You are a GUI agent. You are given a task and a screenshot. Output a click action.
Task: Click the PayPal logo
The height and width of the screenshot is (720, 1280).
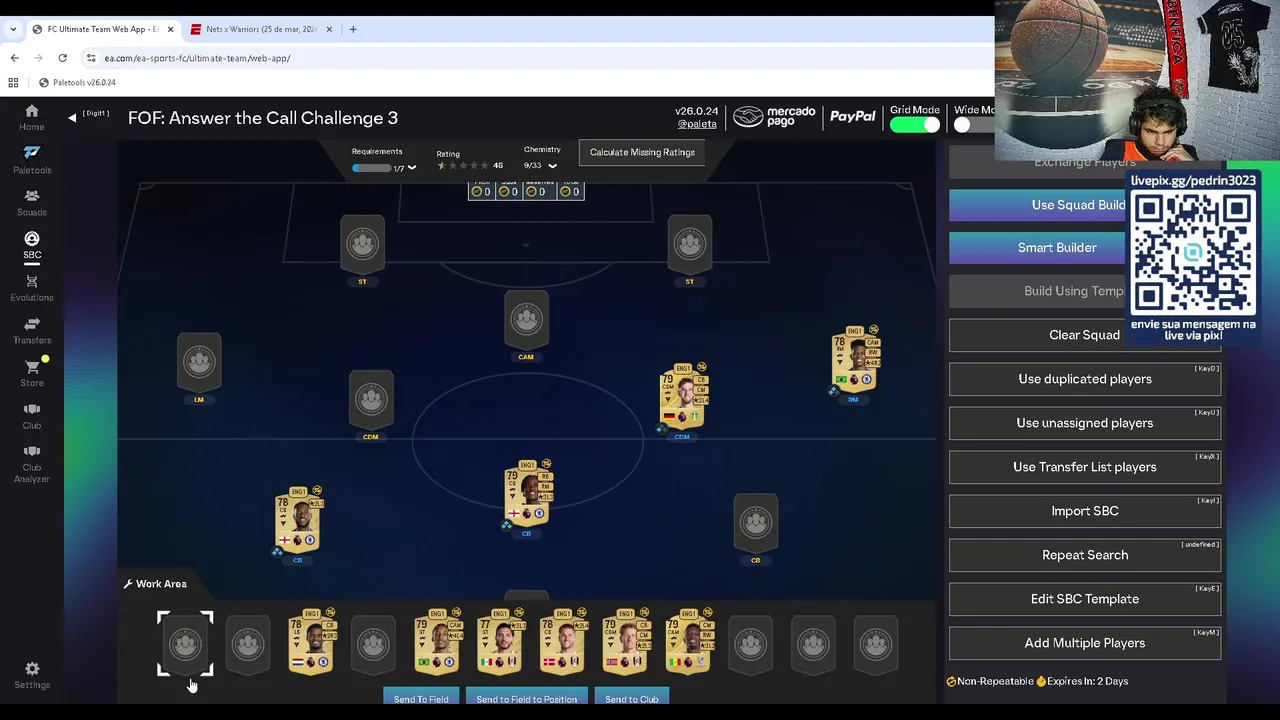pos(853,117)
